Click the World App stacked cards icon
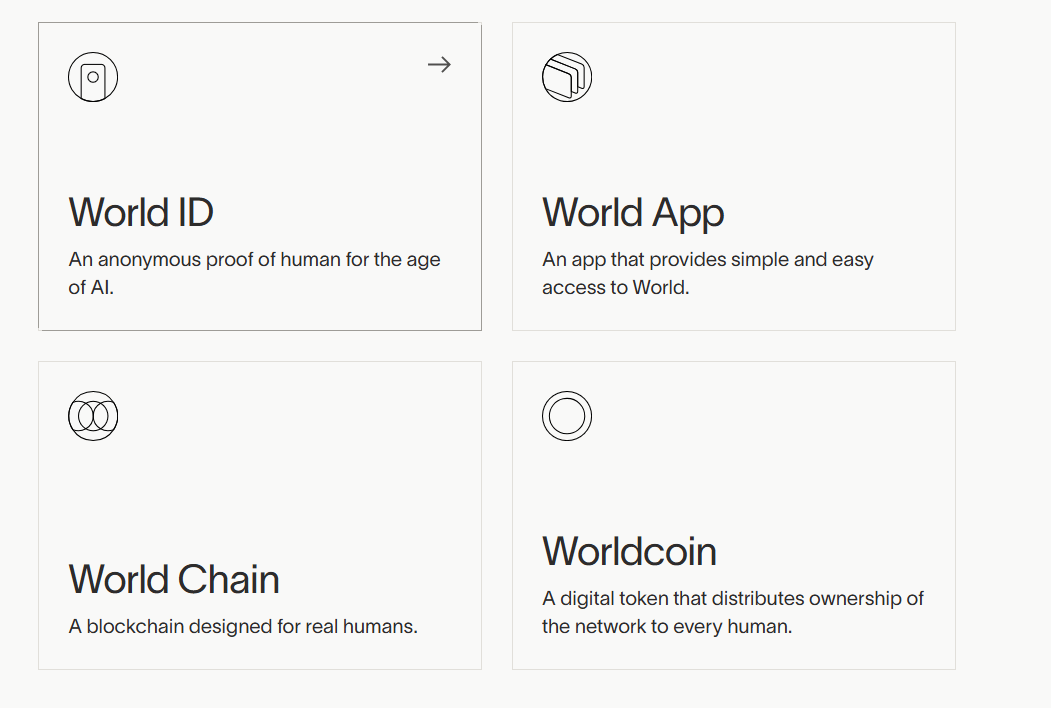The width and height of the screenshot is (1051, 708). (x=567, y=77)
